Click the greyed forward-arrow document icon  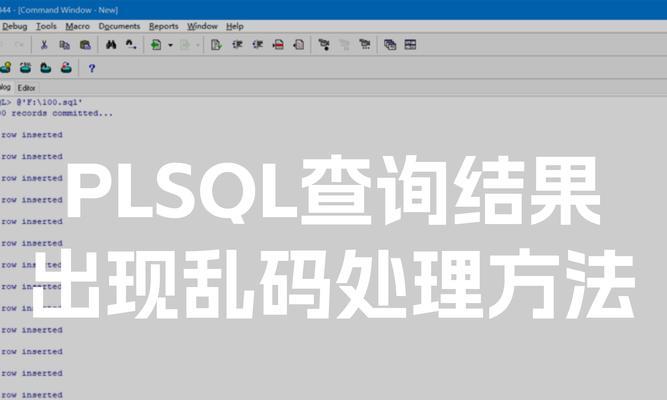point(185,45)
